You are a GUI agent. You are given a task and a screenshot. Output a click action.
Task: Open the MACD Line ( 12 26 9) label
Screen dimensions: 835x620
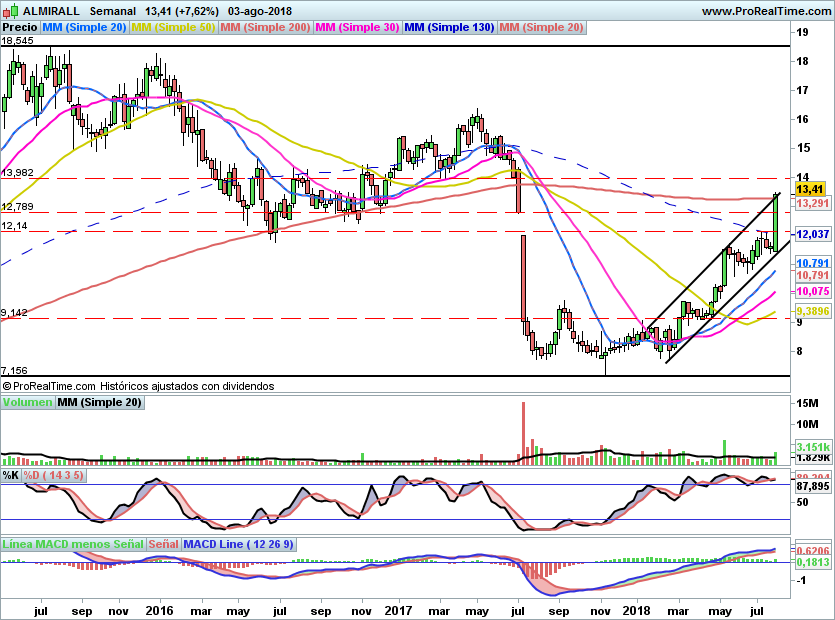click(238, 544)
